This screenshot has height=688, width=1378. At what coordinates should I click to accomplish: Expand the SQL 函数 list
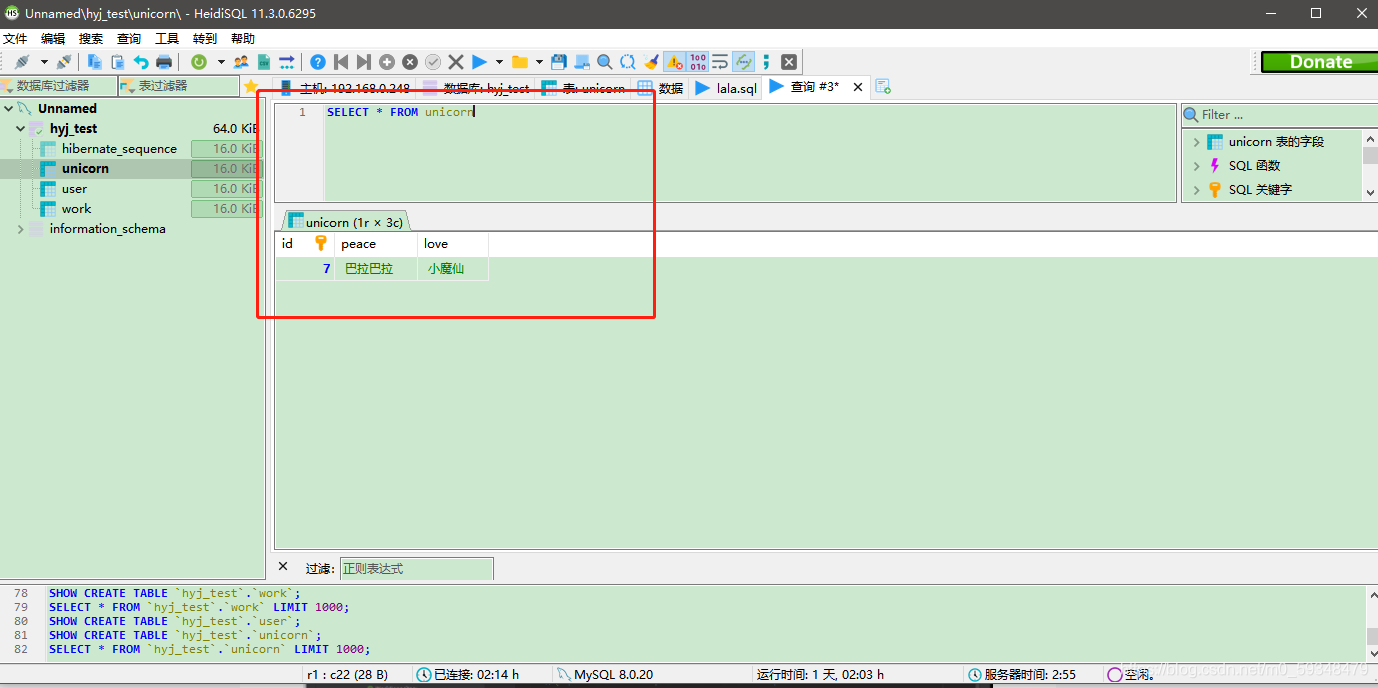pyautogui.click(x=1199, y=165)
